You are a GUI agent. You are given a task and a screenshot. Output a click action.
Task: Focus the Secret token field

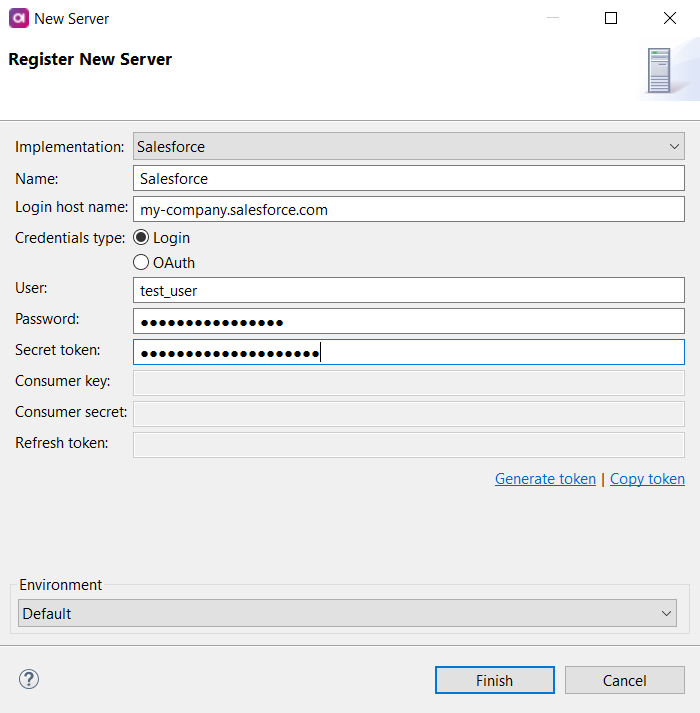pyautogui.click(x=408, y=352)
